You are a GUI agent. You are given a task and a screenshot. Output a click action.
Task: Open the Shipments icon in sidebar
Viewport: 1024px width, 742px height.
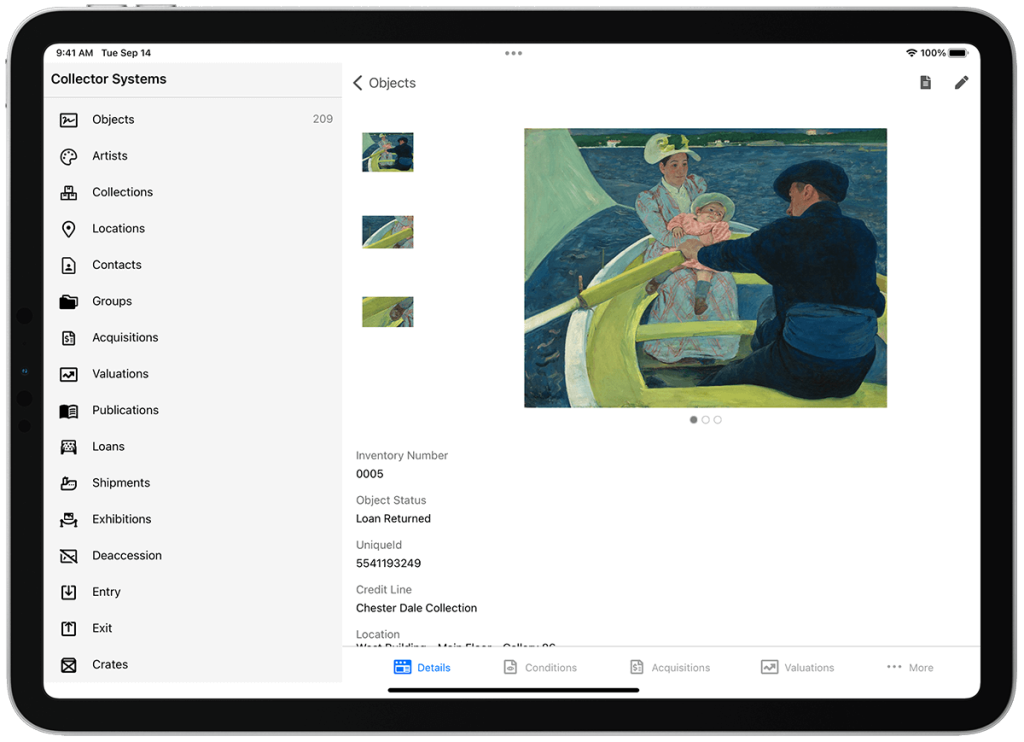(68, 483)
